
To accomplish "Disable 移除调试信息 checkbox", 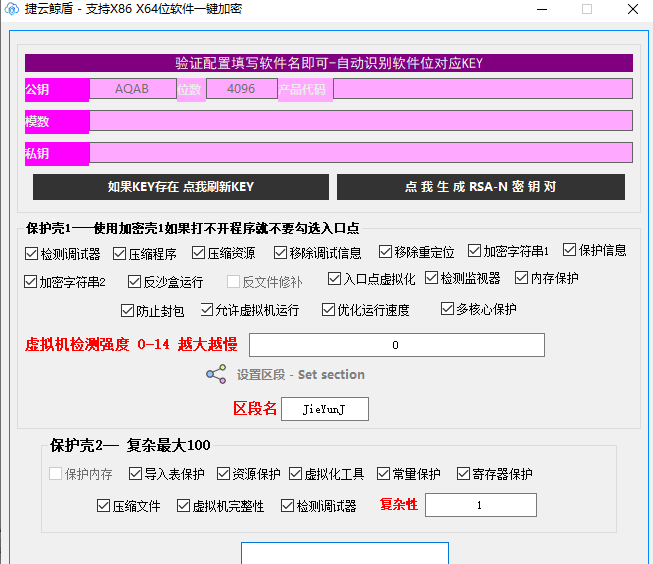I will coord(280,252).
